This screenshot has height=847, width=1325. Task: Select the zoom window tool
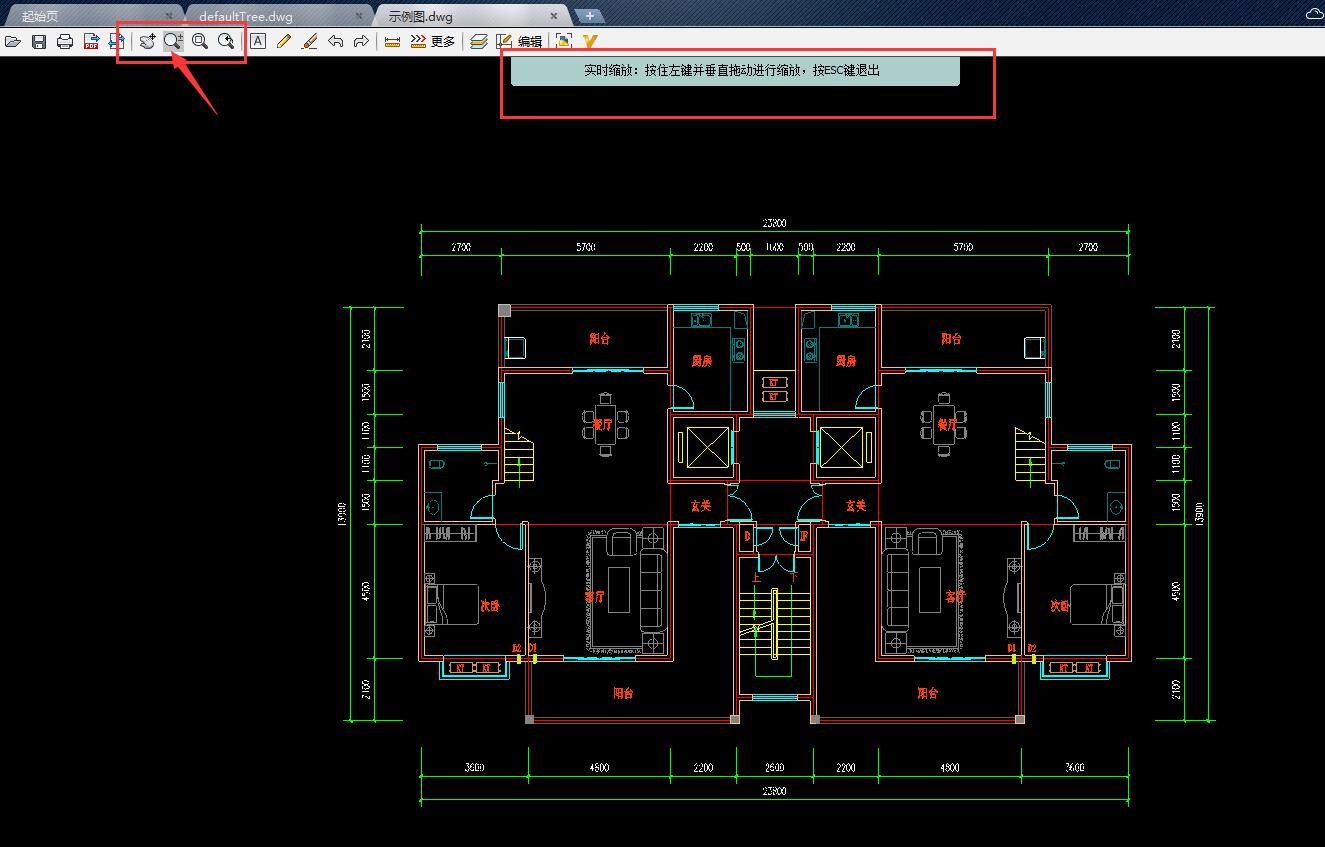pyautogui.click(x=200, y=42)
